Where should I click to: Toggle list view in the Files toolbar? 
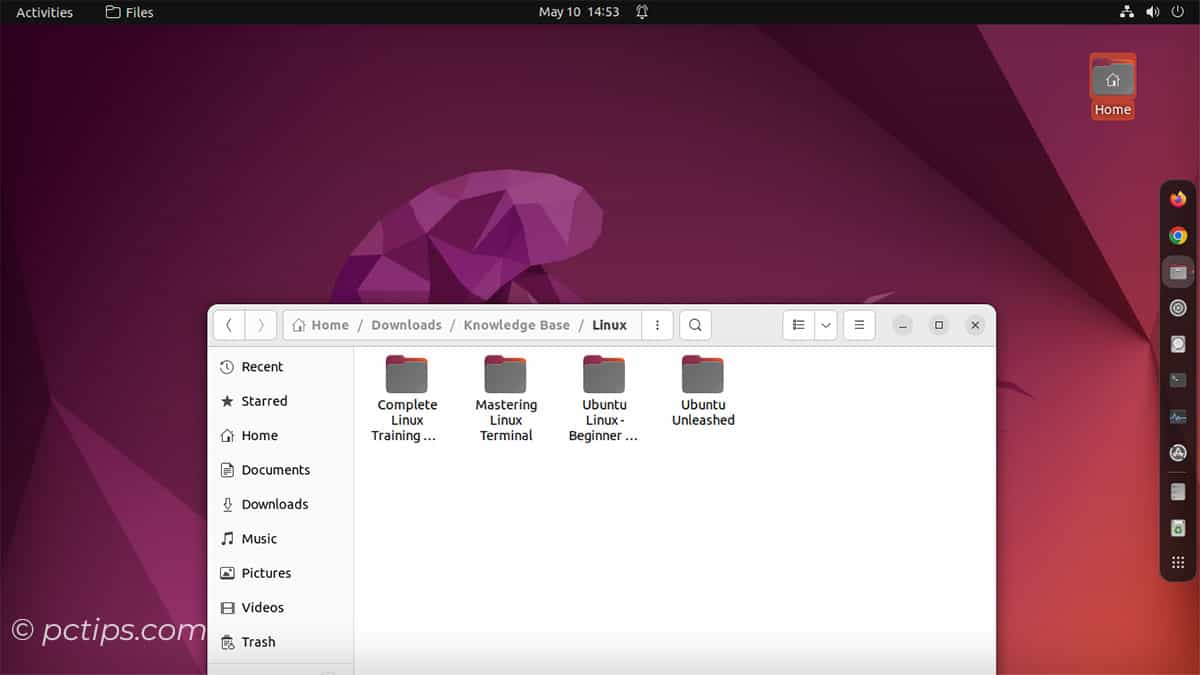point(798,325)
